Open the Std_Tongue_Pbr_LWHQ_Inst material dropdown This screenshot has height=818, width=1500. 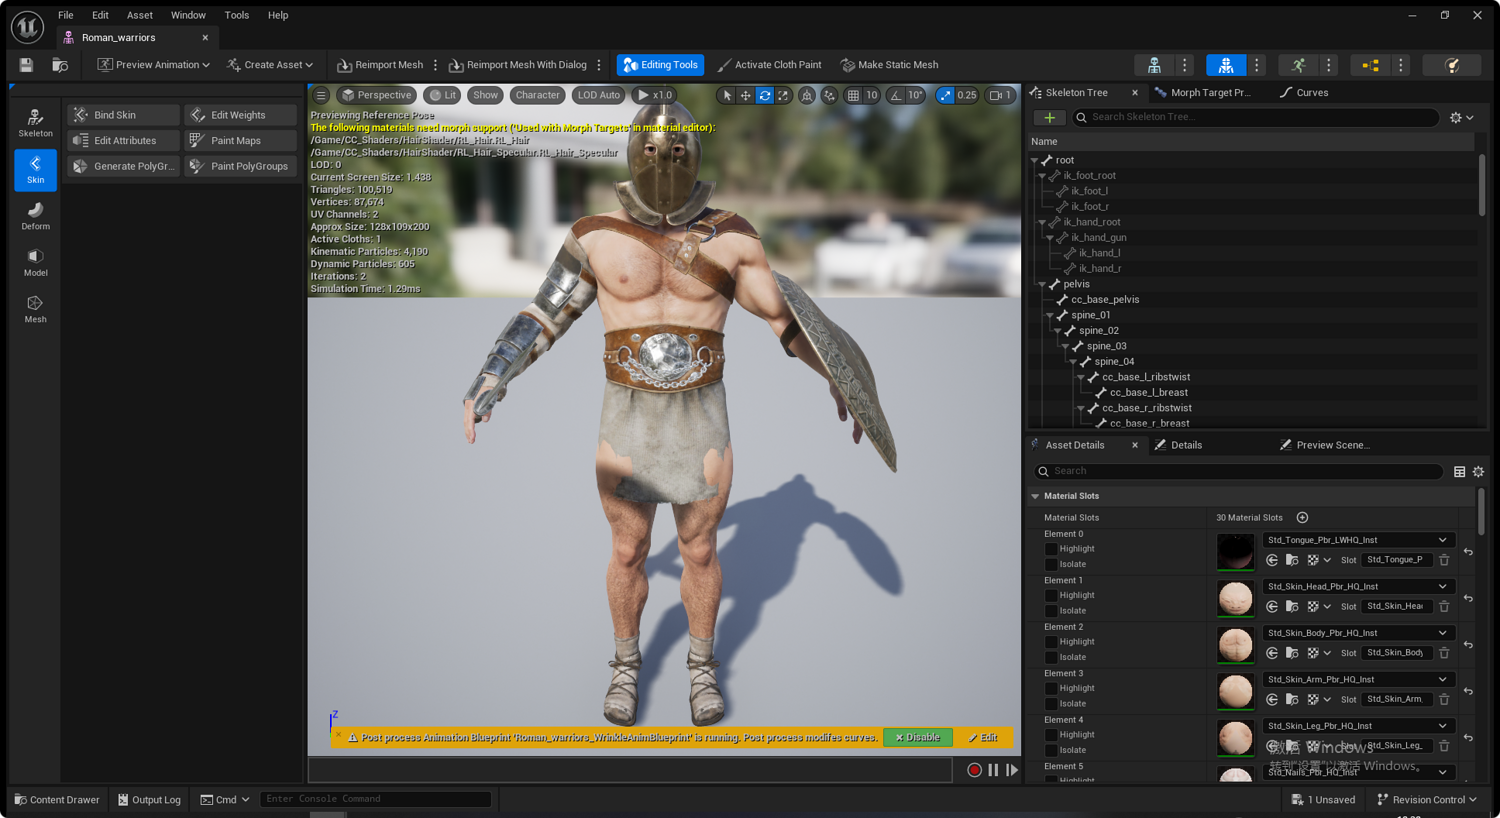[1357, 540]
